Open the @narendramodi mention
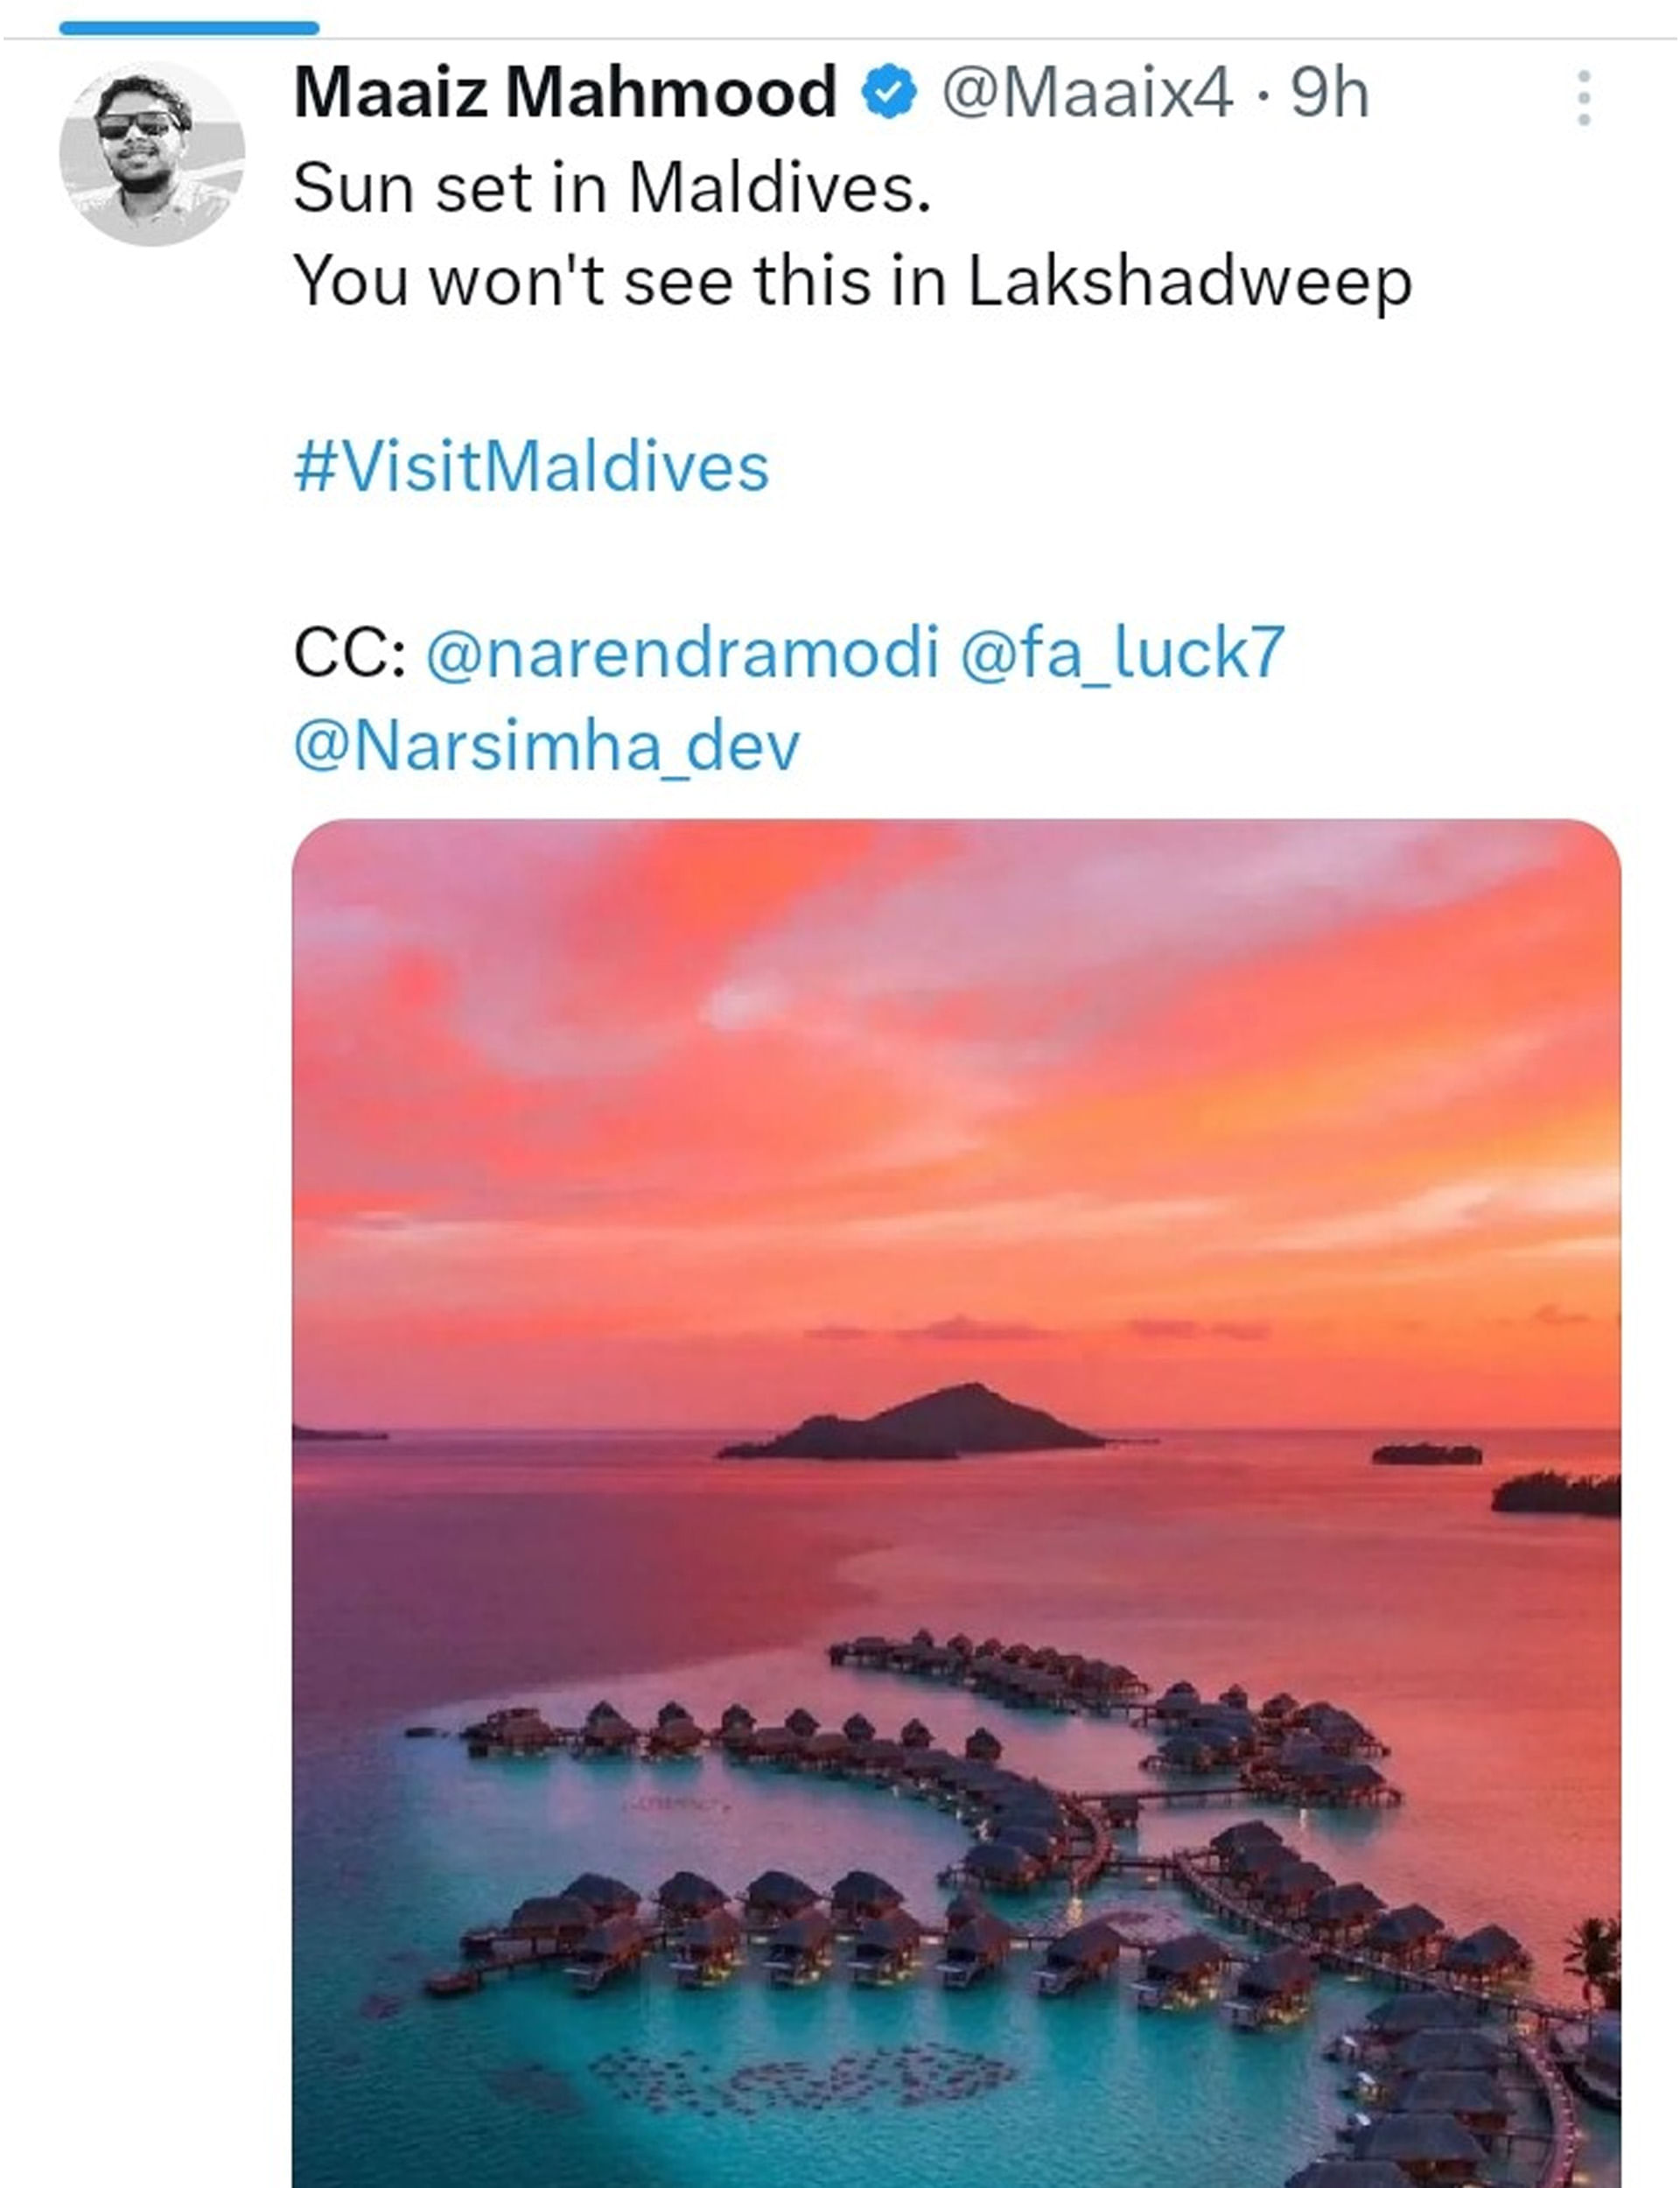Screen dimensions: 1680x2188 tap(683, 652)
